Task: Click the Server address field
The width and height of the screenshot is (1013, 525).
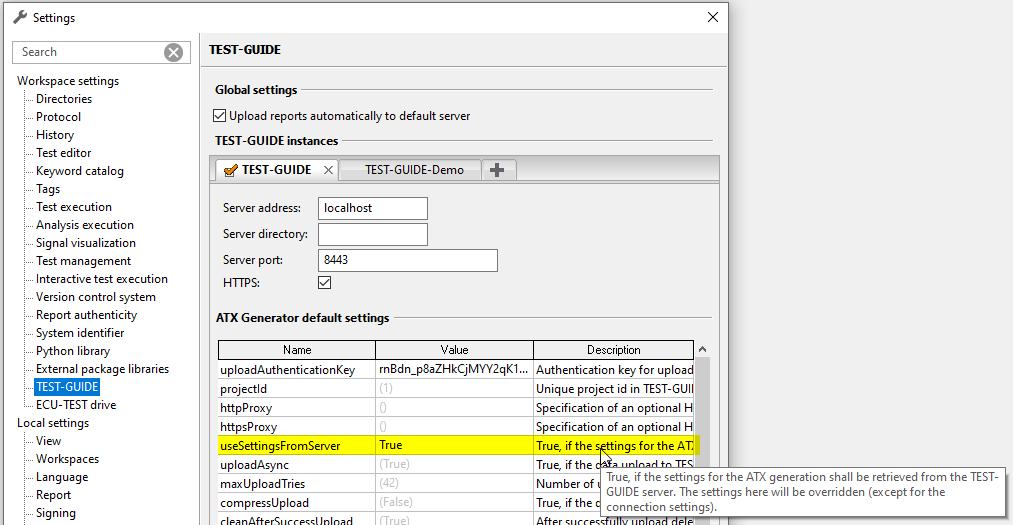Action: coord(372,208)
